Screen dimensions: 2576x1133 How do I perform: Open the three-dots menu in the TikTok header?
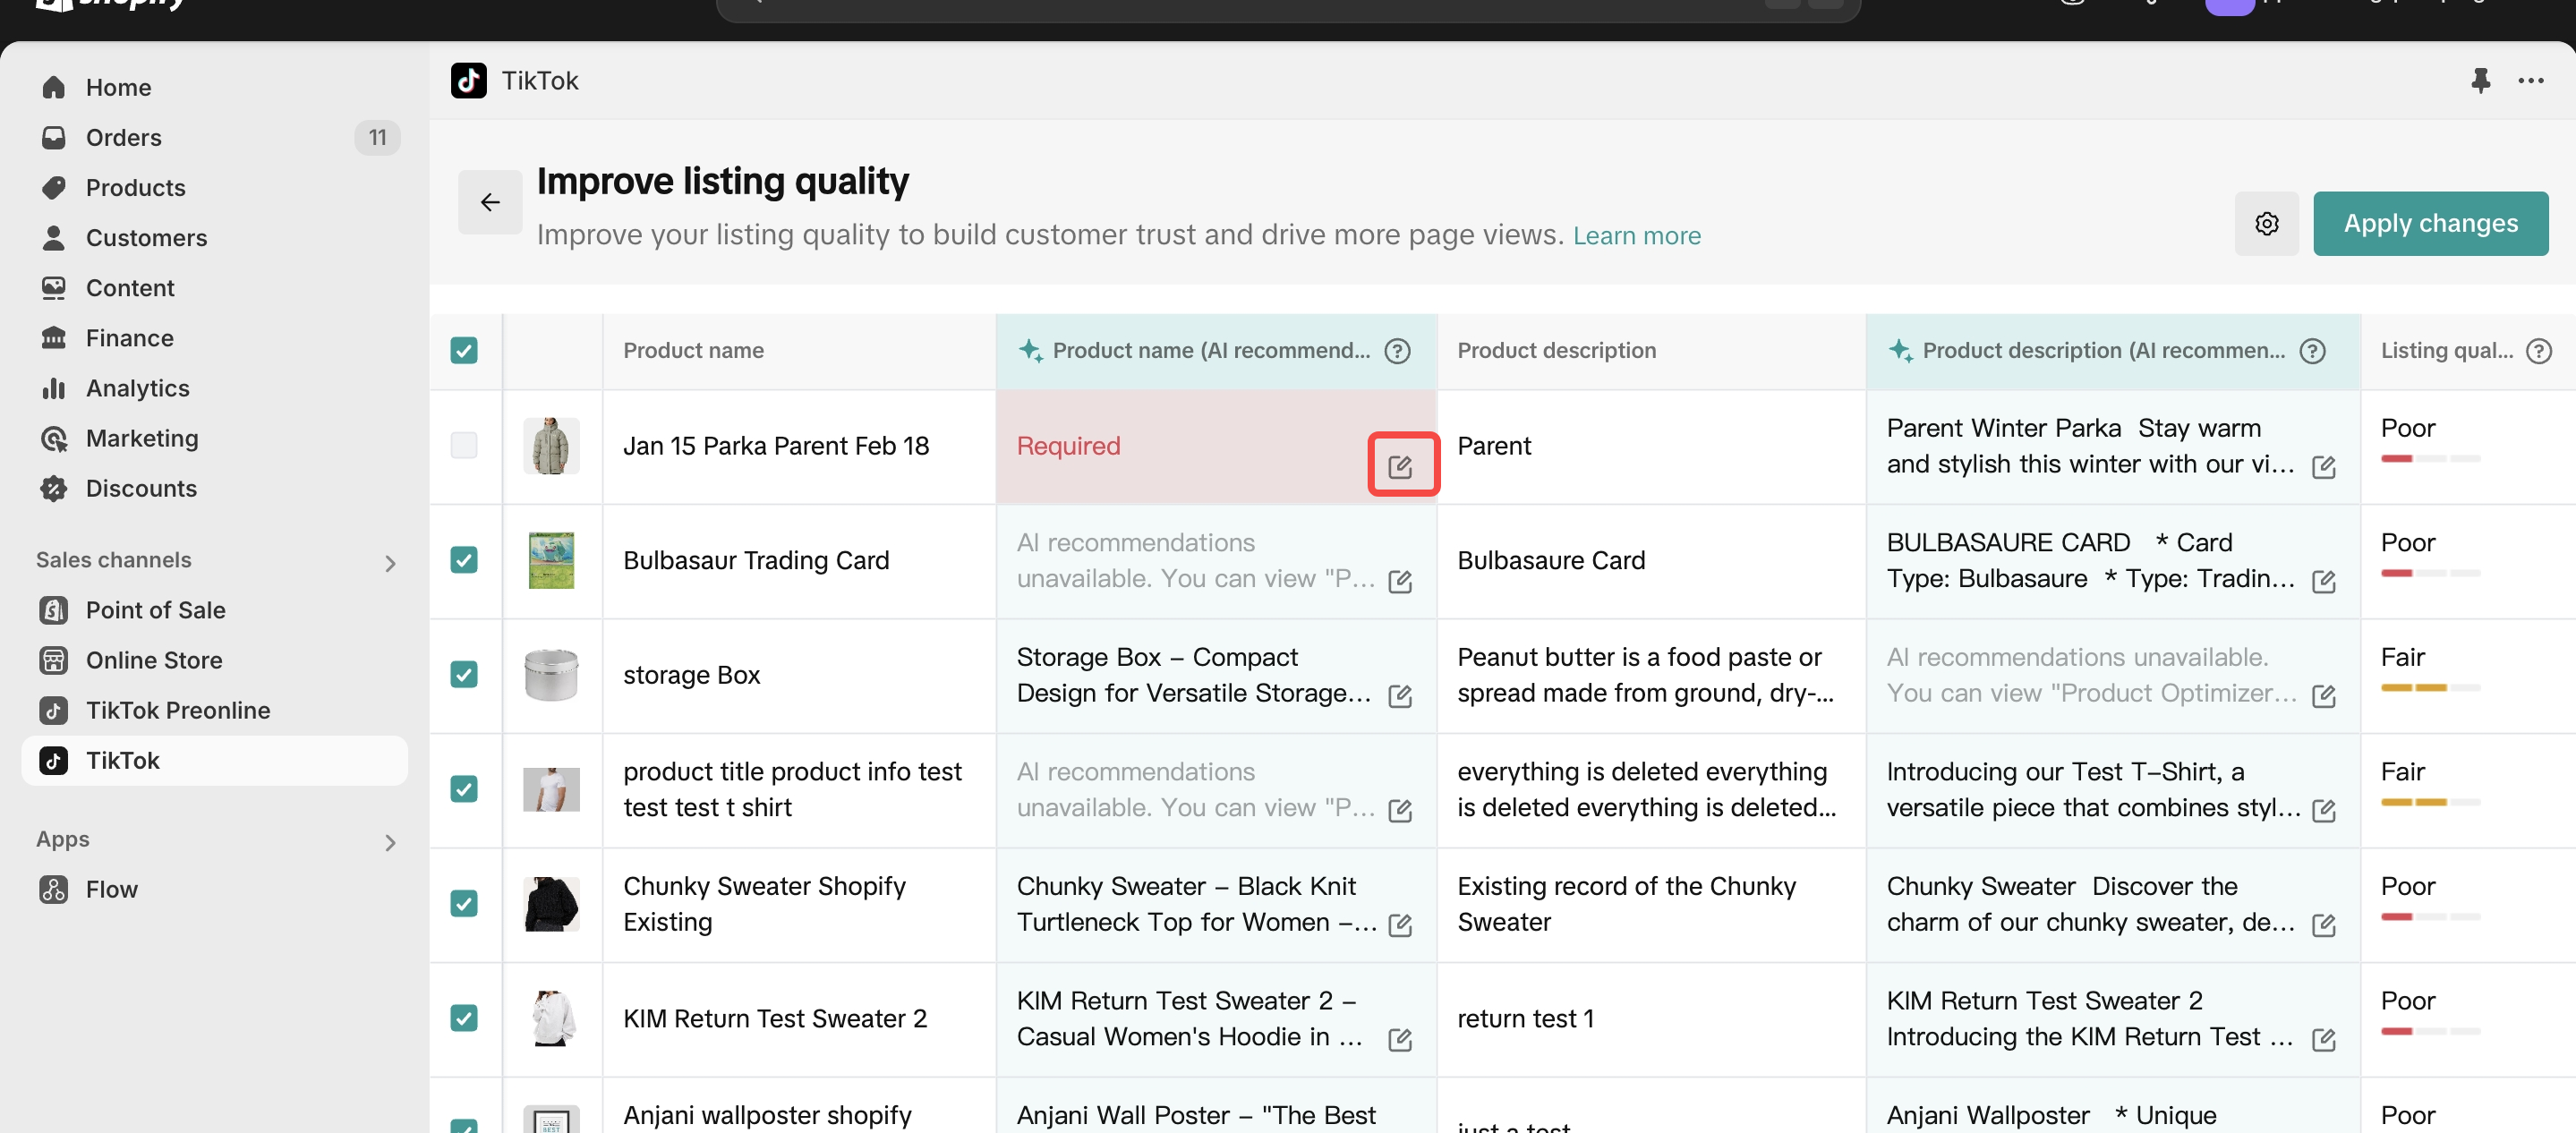[2530, 80]
